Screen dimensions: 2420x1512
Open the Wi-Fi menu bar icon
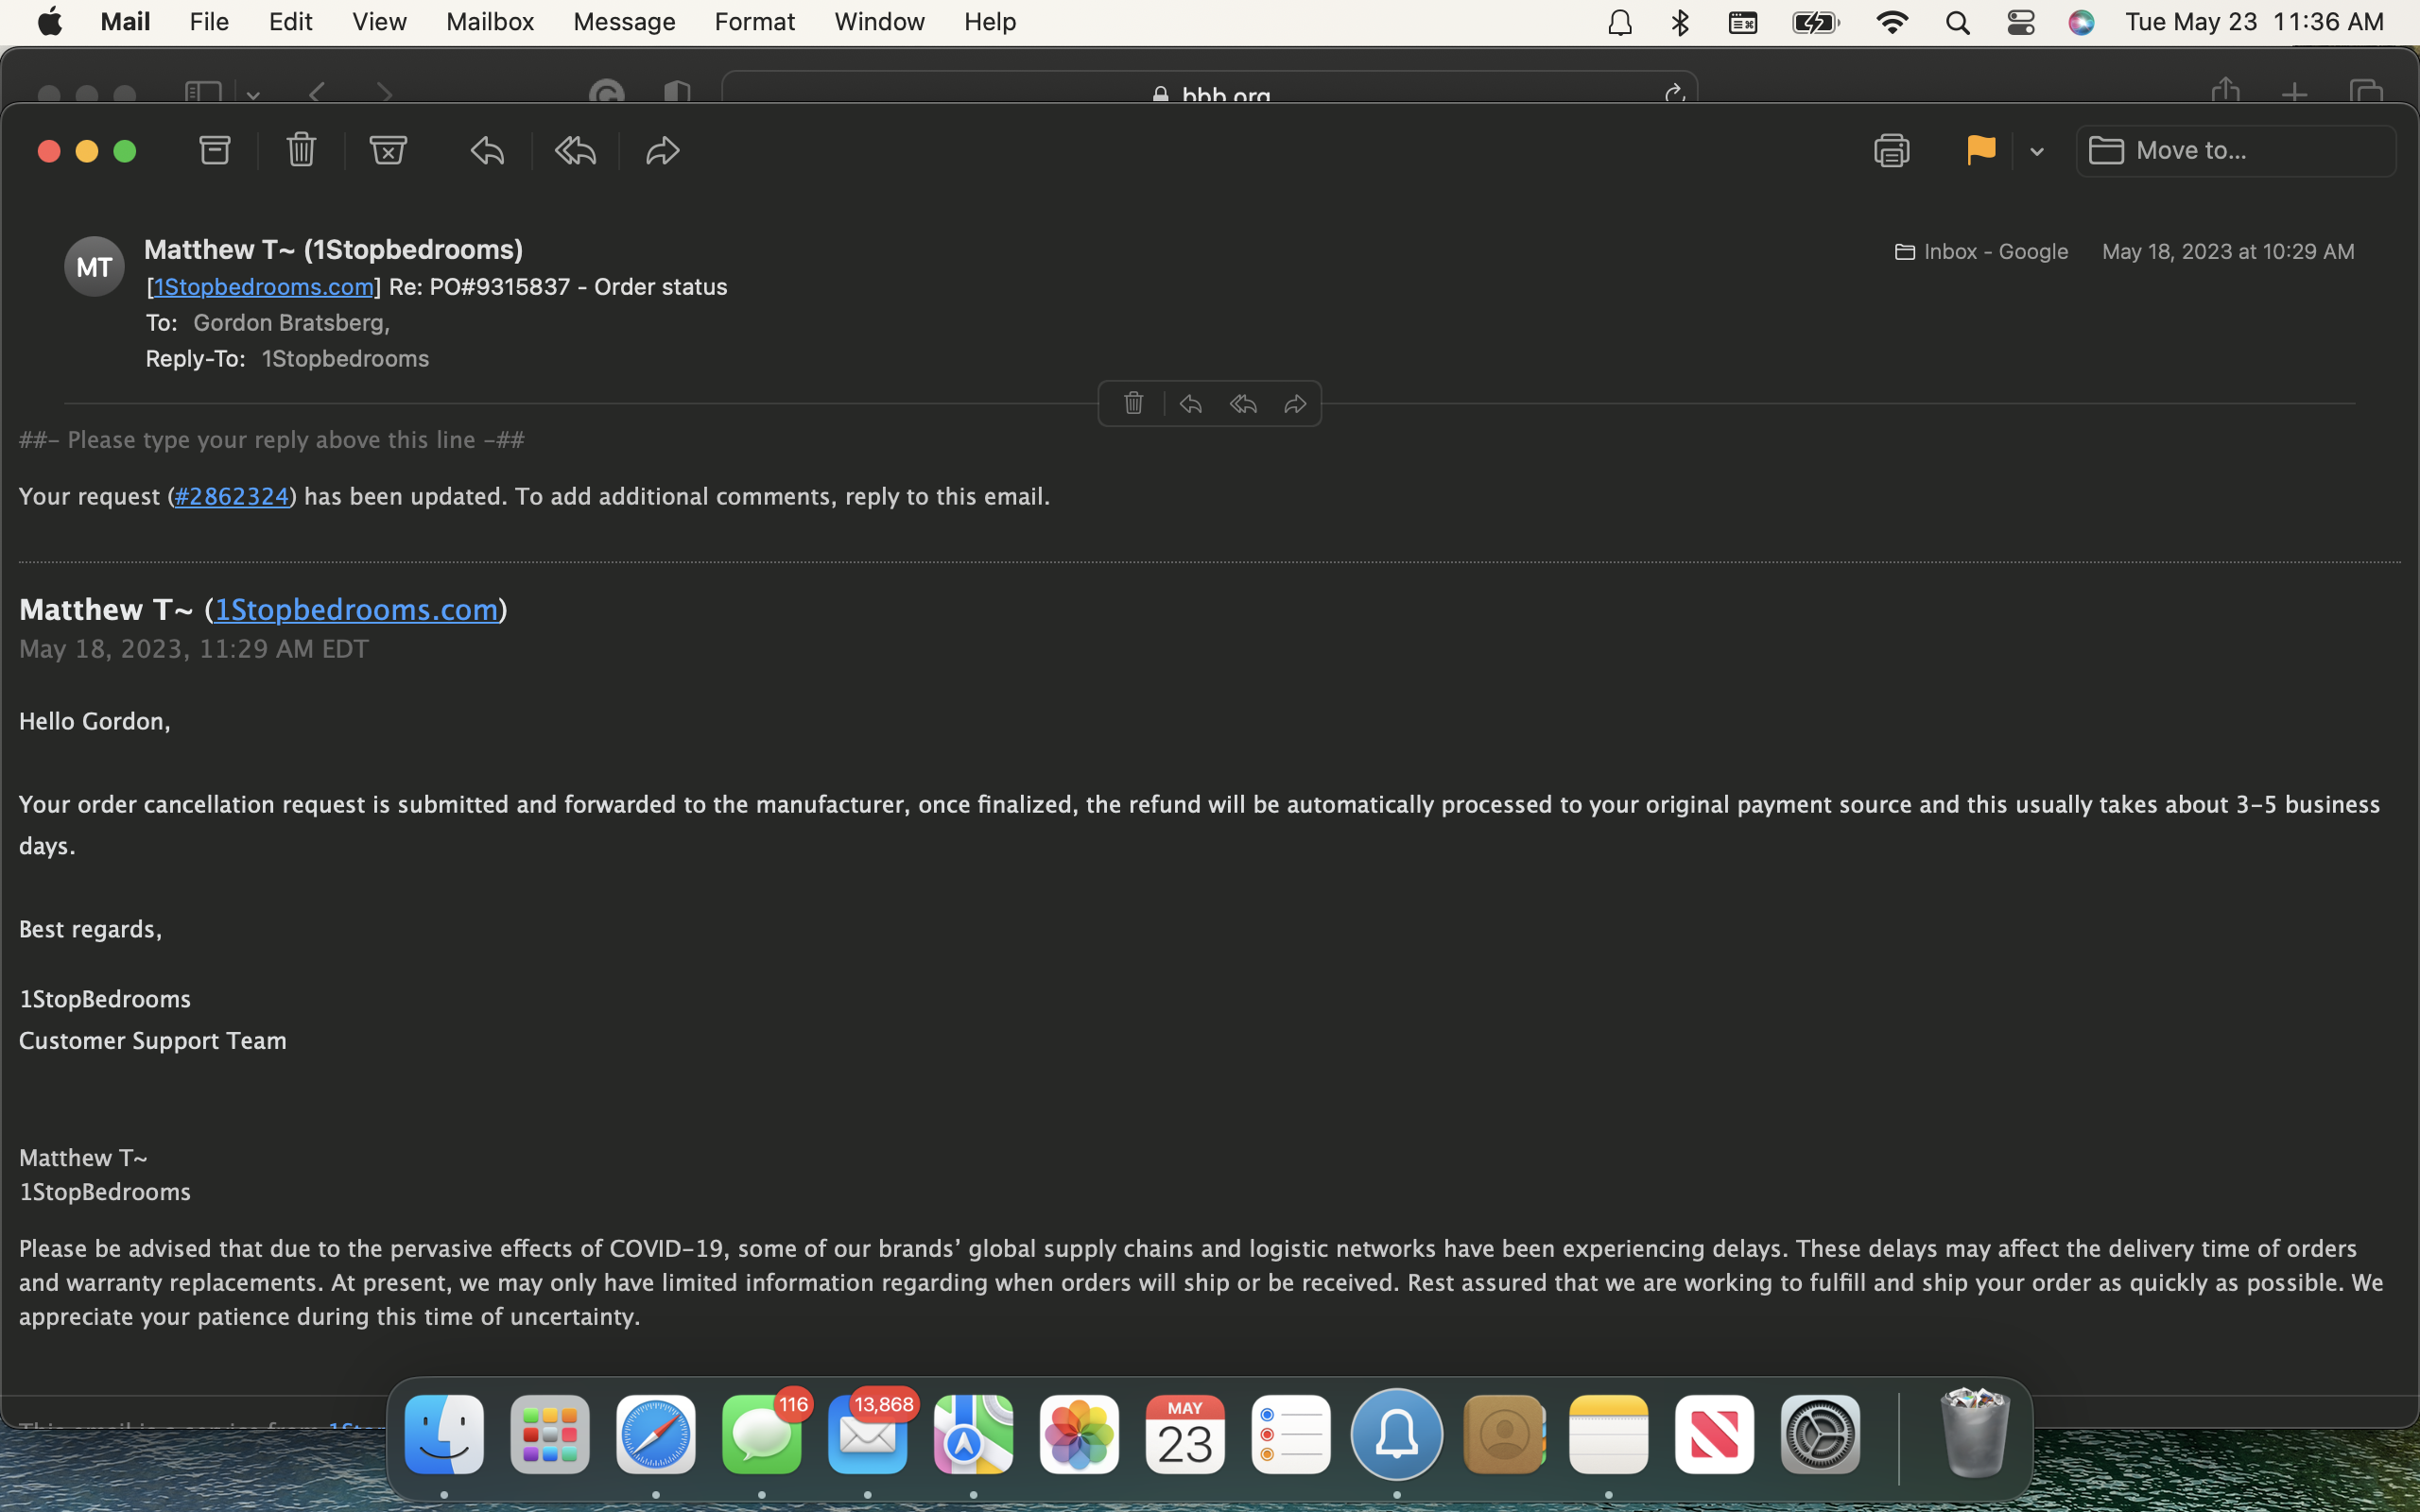click(x=1892, y=22)
